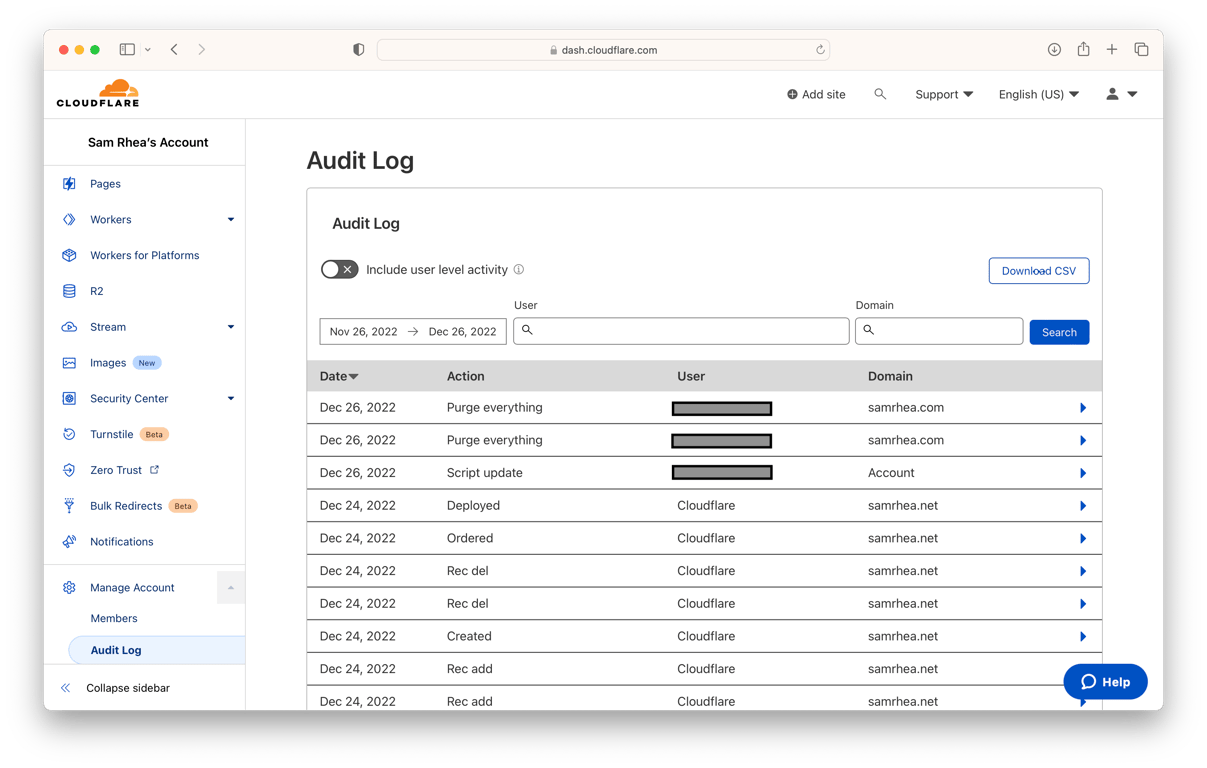Click the Bulk Redirects icon

[x=68, y=506]
